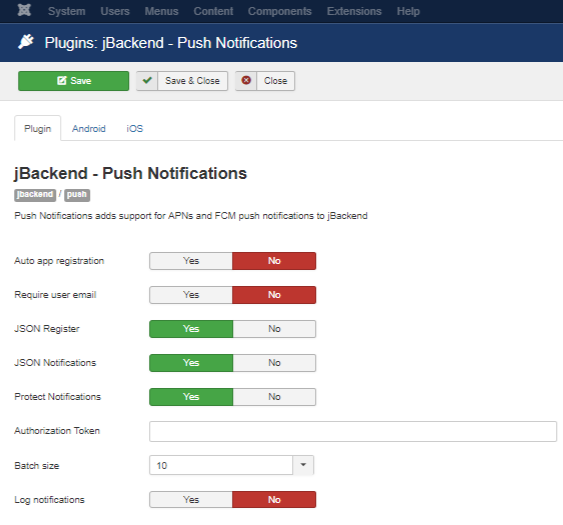Set Auto app registration to Yes
The height and width of the screenshot is (525, 563).
point(191,261)
